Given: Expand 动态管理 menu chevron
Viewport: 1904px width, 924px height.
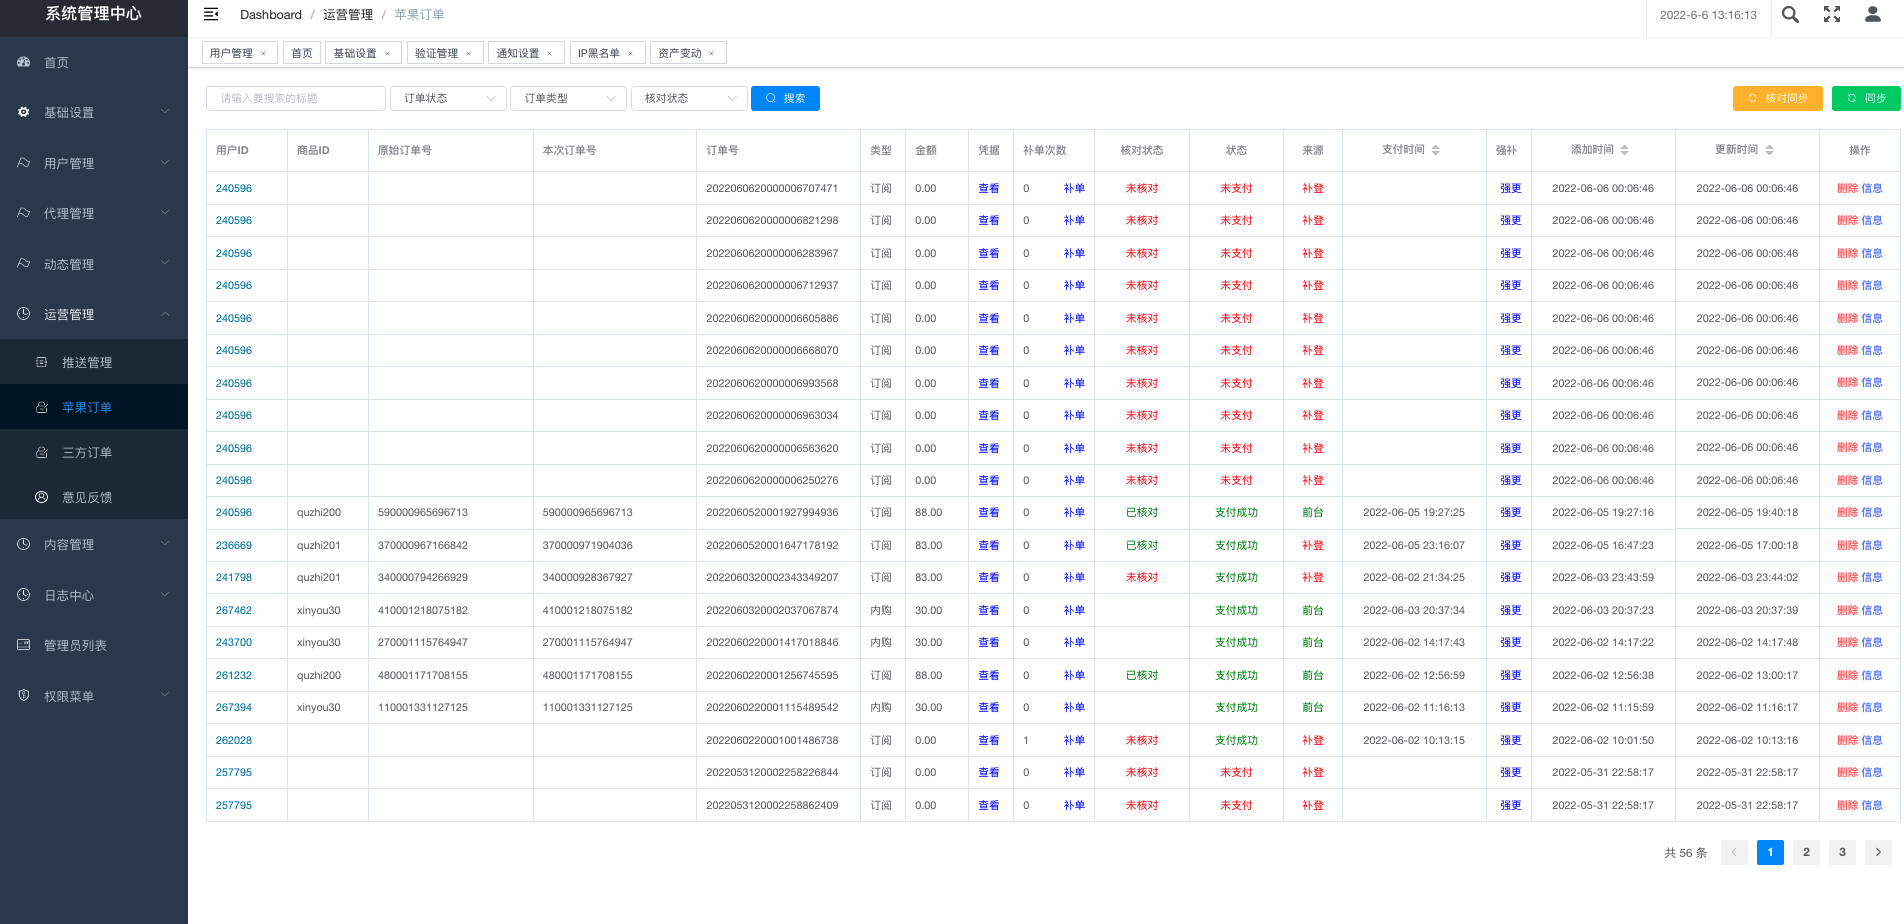Looking at the screenshot, I should coord(165,263).
